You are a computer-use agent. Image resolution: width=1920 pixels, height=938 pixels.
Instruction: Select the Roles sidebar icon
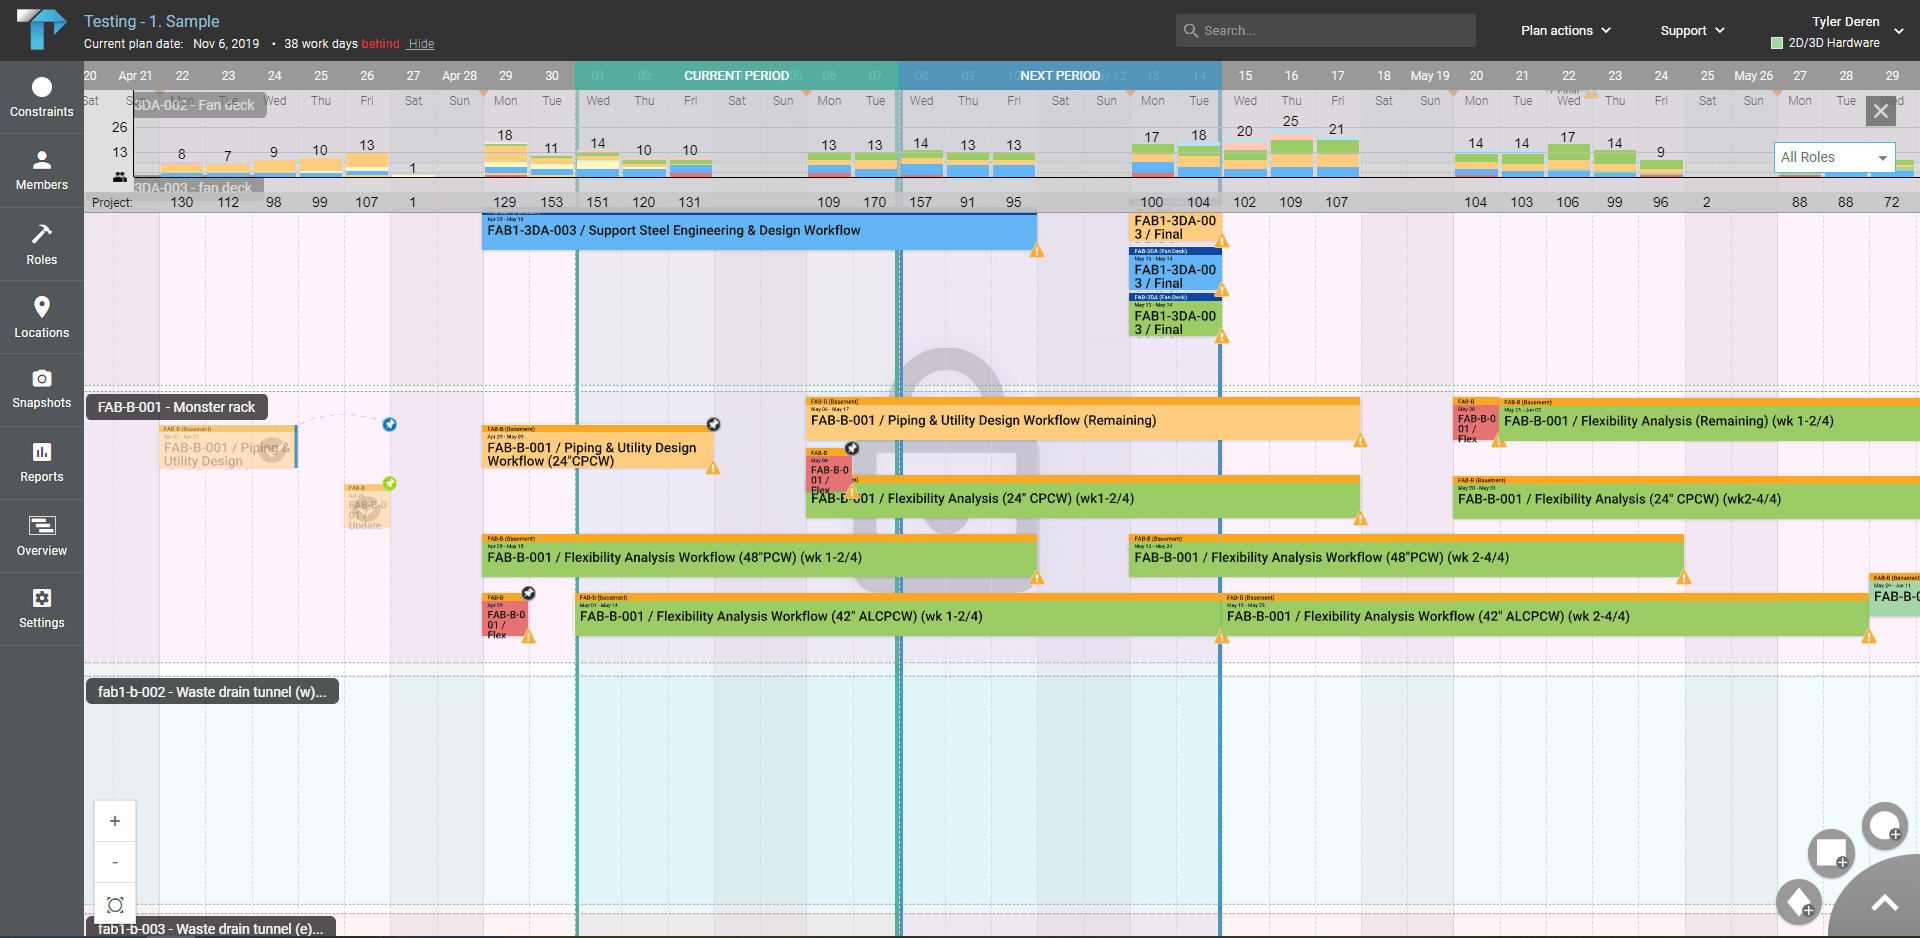[x=41, y=243]
